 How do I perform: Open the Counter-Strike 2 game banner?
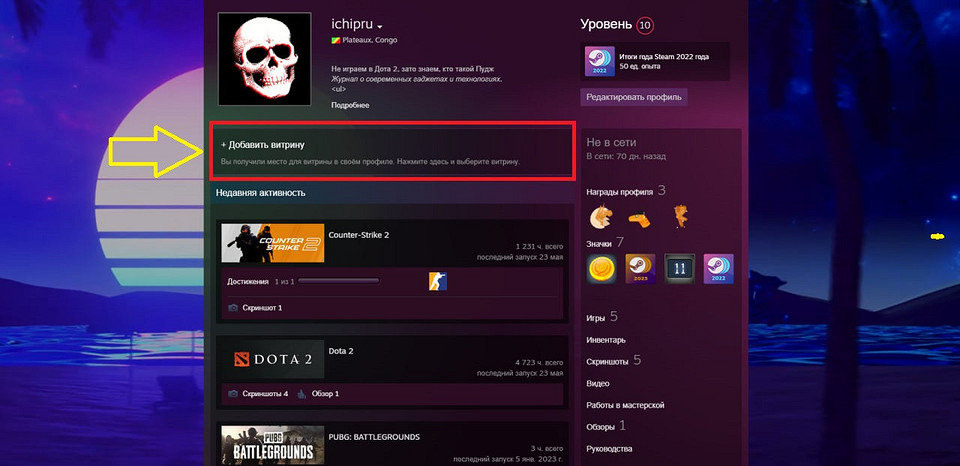coord(271,243)
